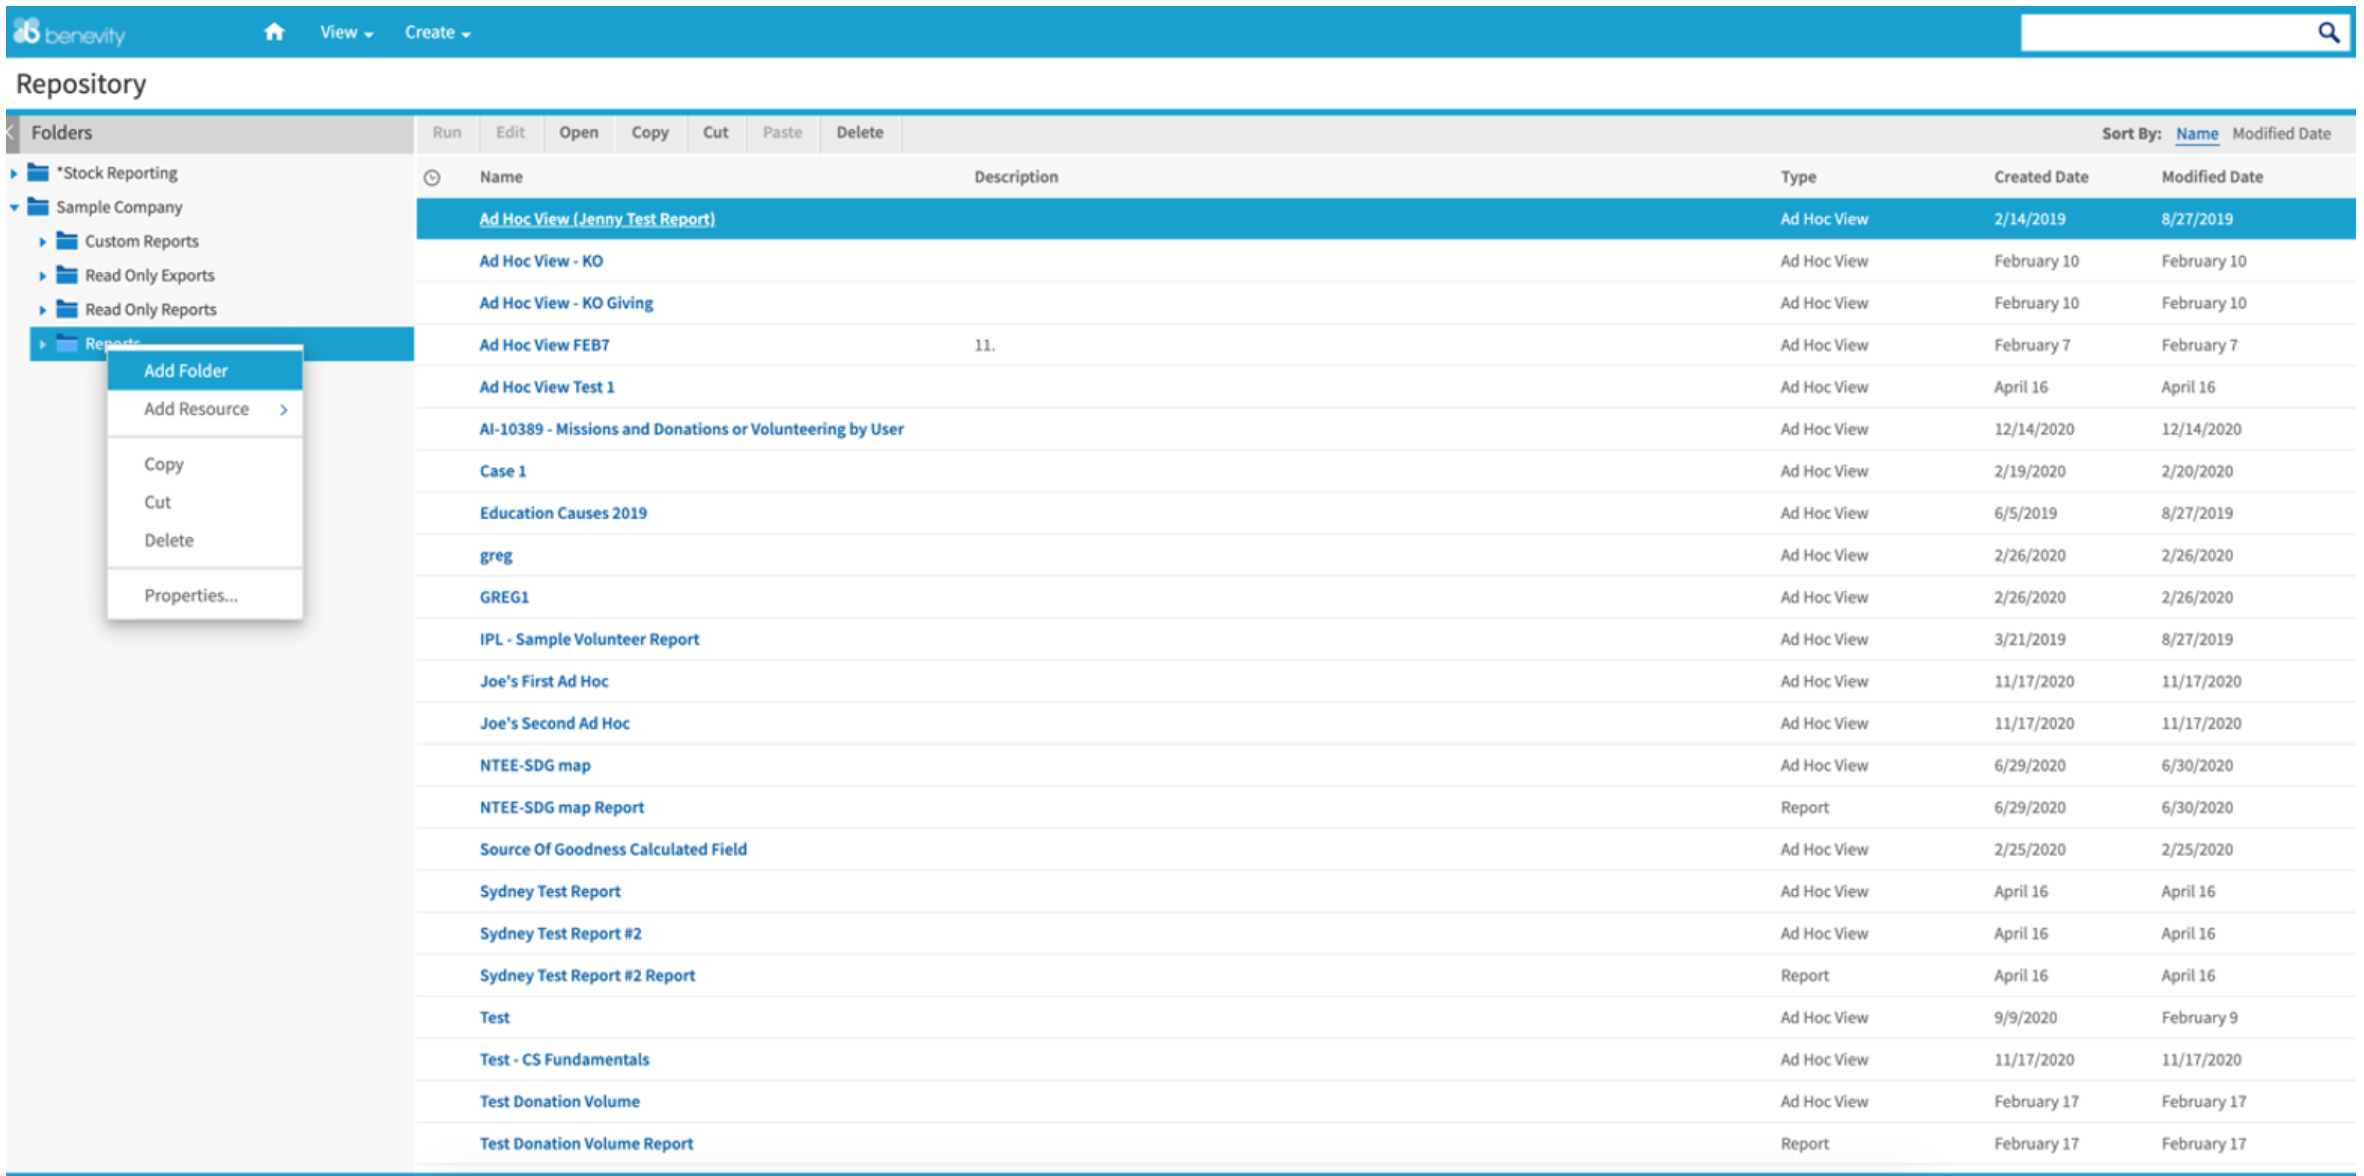The height and width of the screenshot is (1176, 2364).
Task: Click the home icon in the top bar
Action: 274,31
